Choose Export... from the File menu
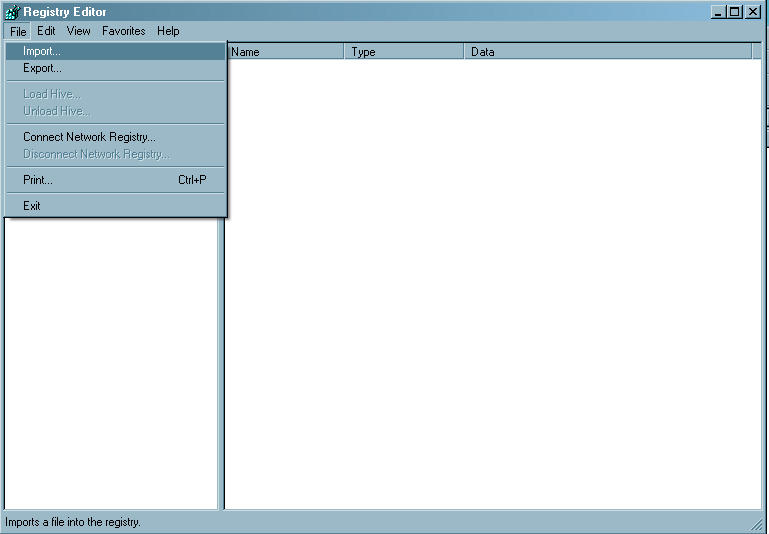The height and width of the screenshot is (534, 769). point(116,68)
